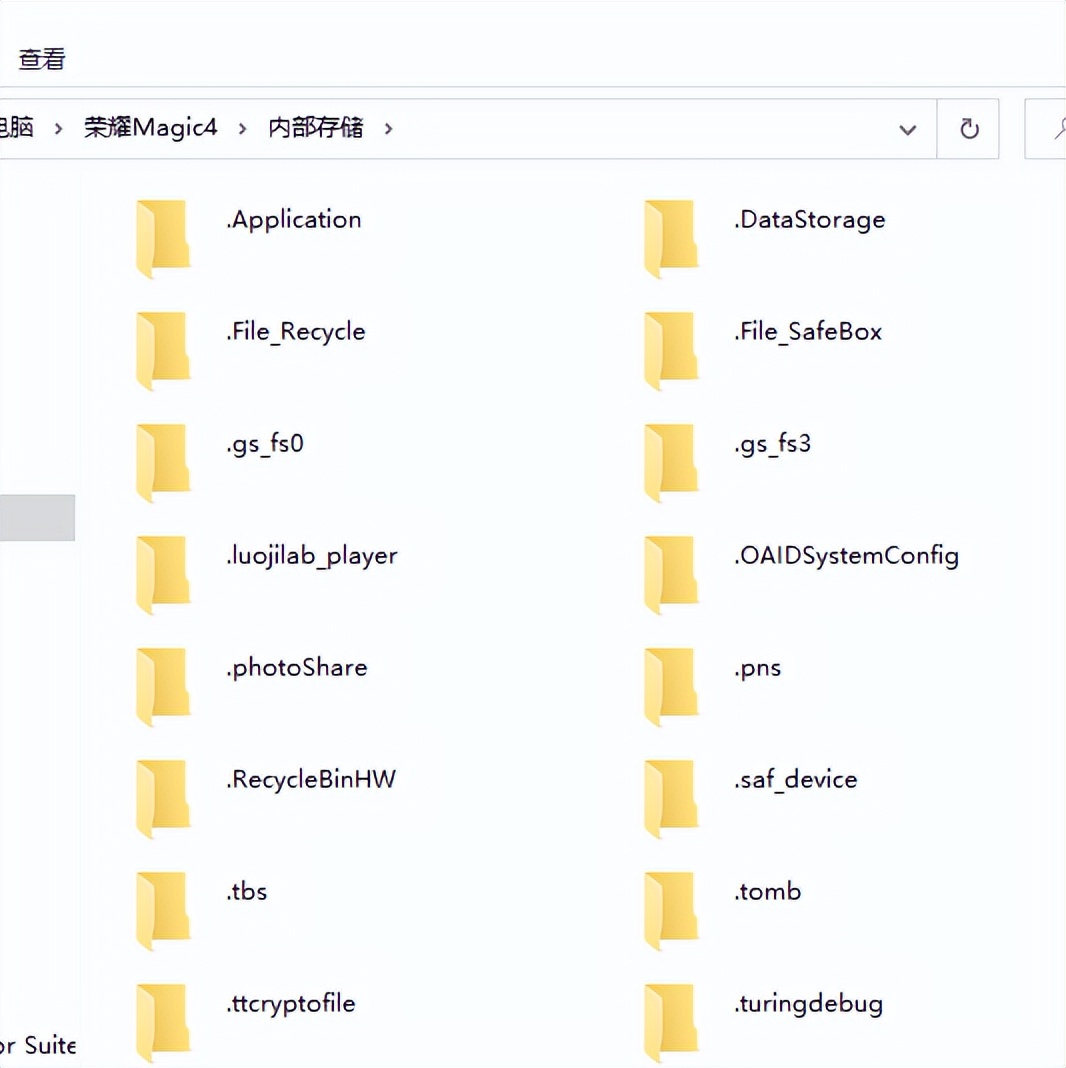The width and height of the screenshot is (1066, 1068).
Task: Open address bar history dropdown
Action: pyautogui.click(x=907, y=129)
